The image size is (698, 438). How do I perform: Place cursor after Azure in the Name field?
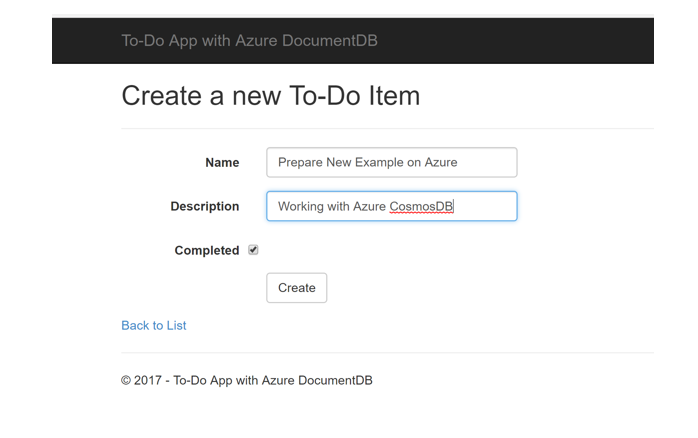[458, 162]
